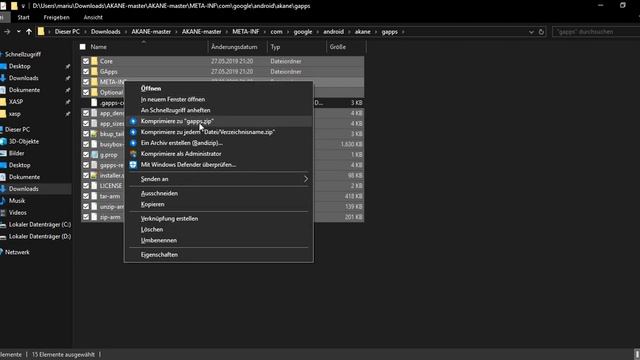The width and height of the screenshot is (640, 360).
Task: Open the address bar history dropdown
Action: click(531, 32)
